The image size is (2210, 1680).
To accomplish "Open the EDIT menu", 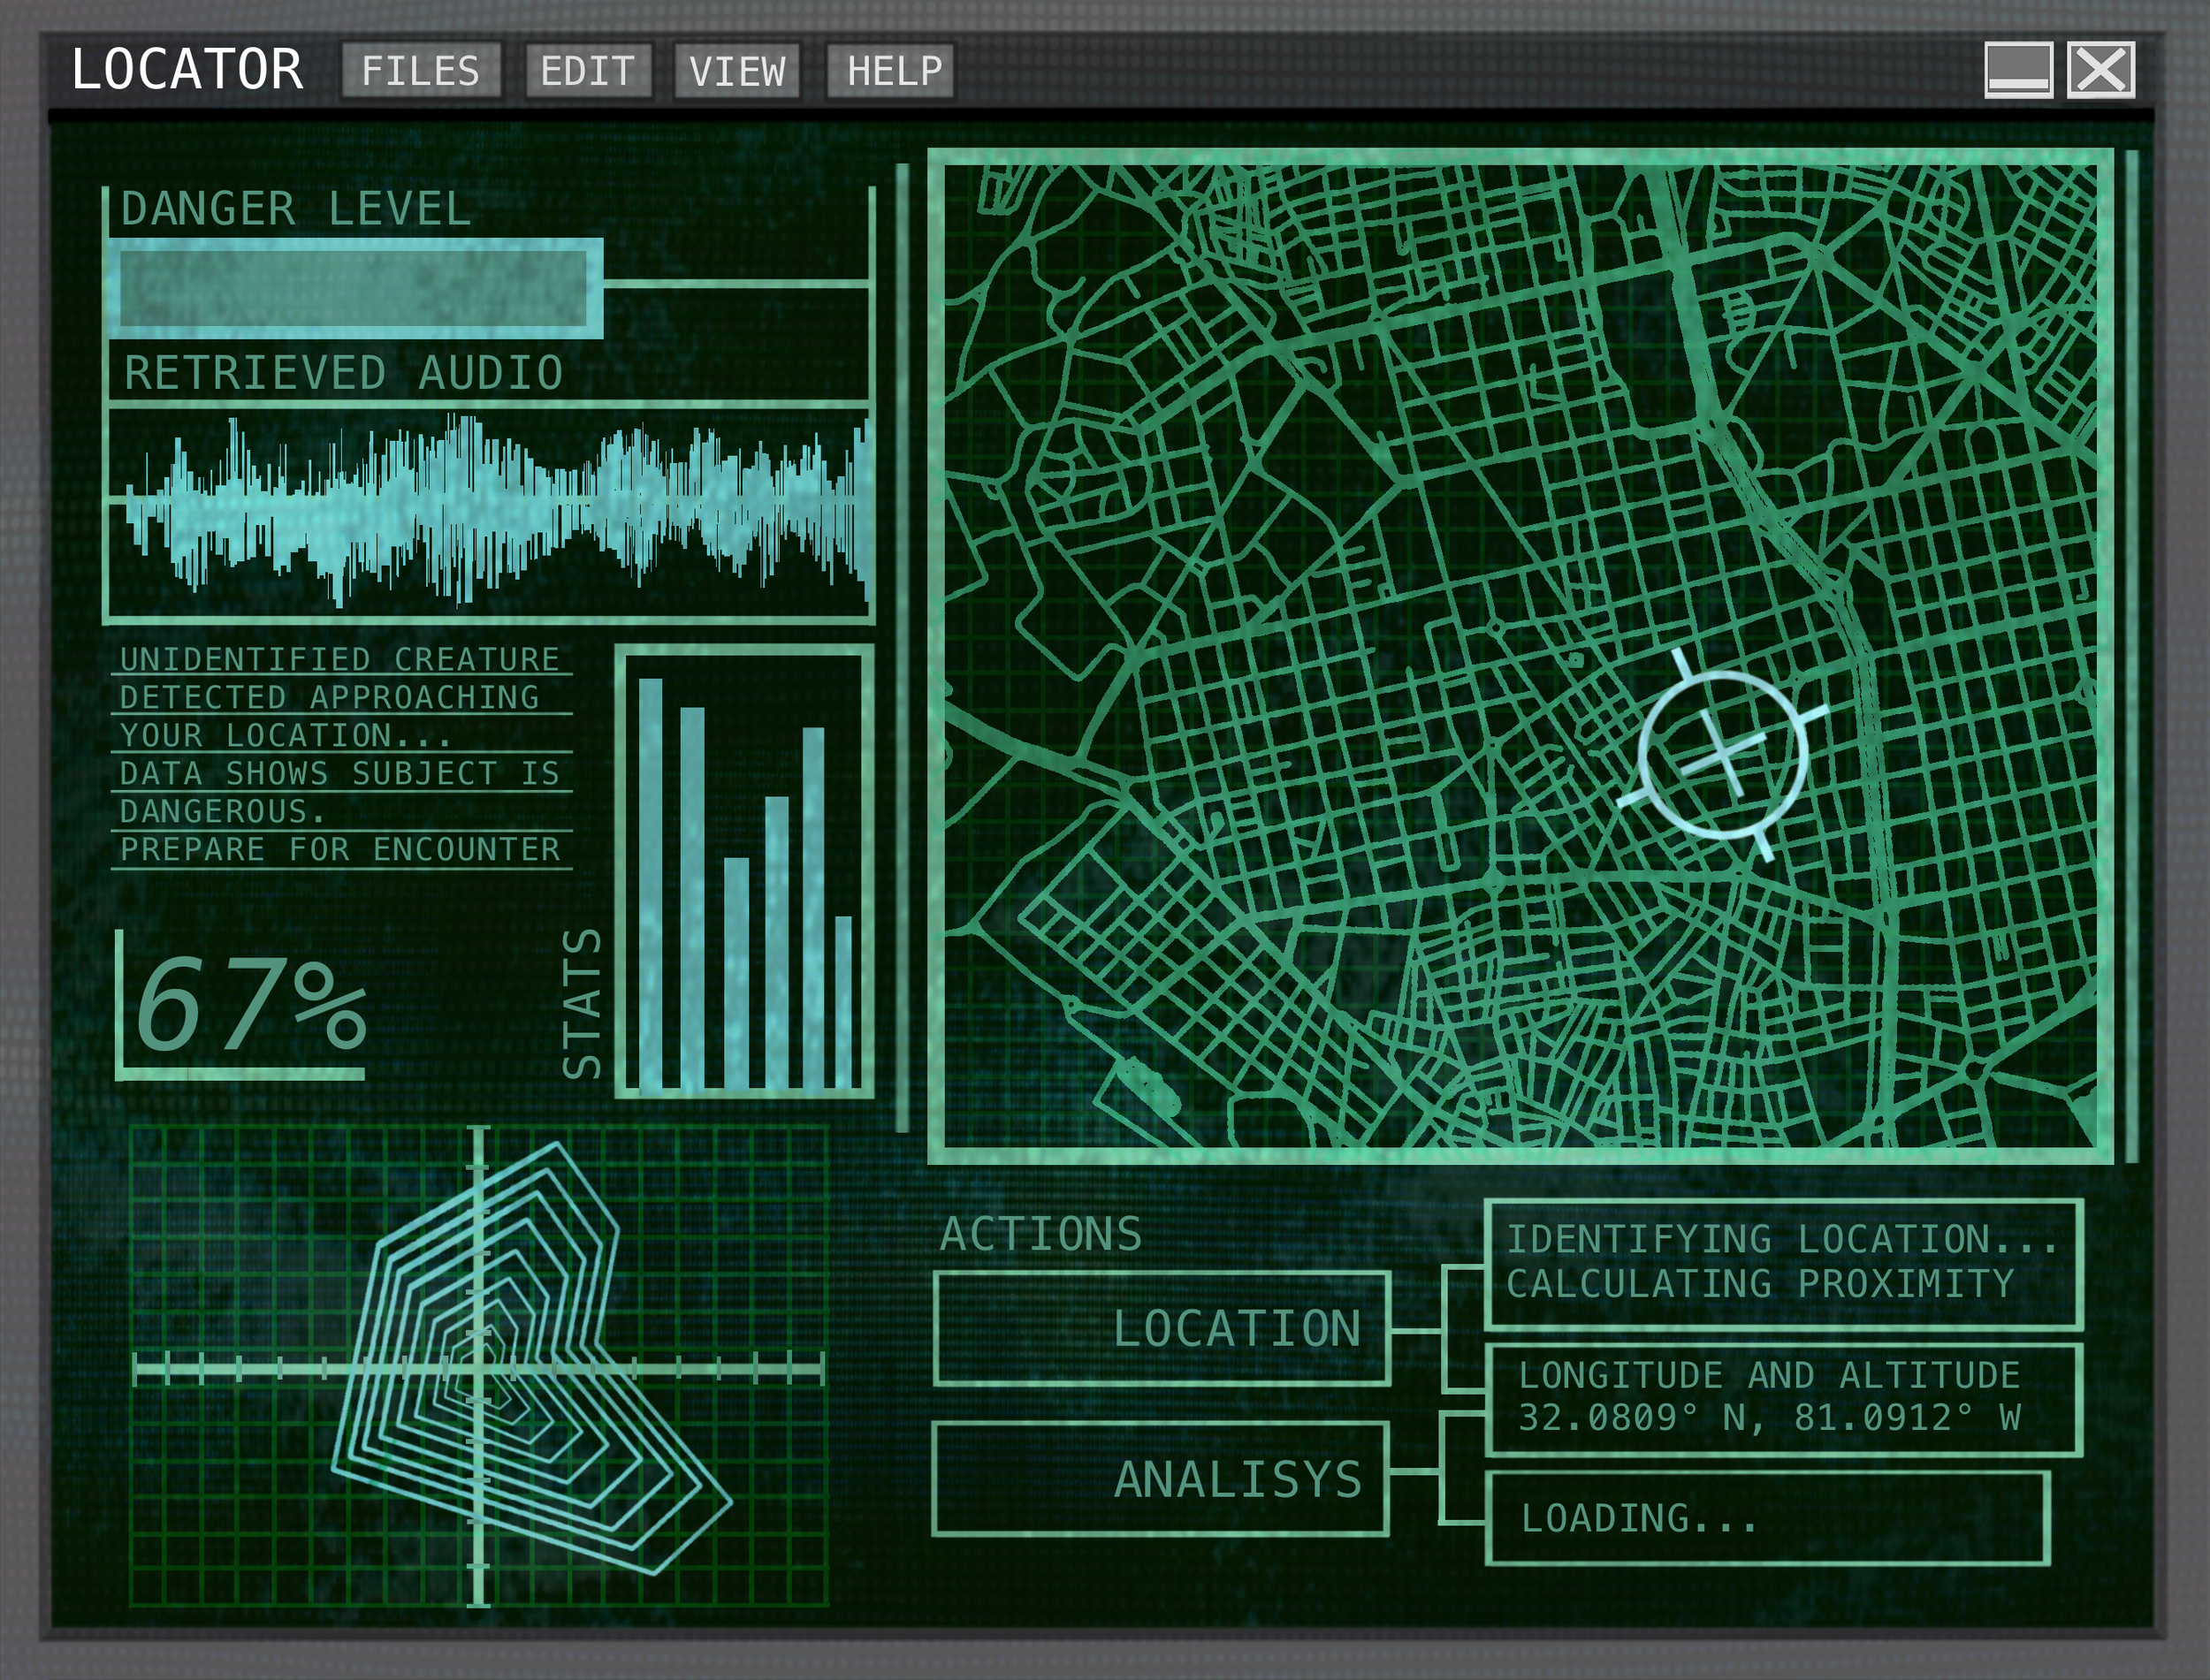I will (x=588, y=70).
